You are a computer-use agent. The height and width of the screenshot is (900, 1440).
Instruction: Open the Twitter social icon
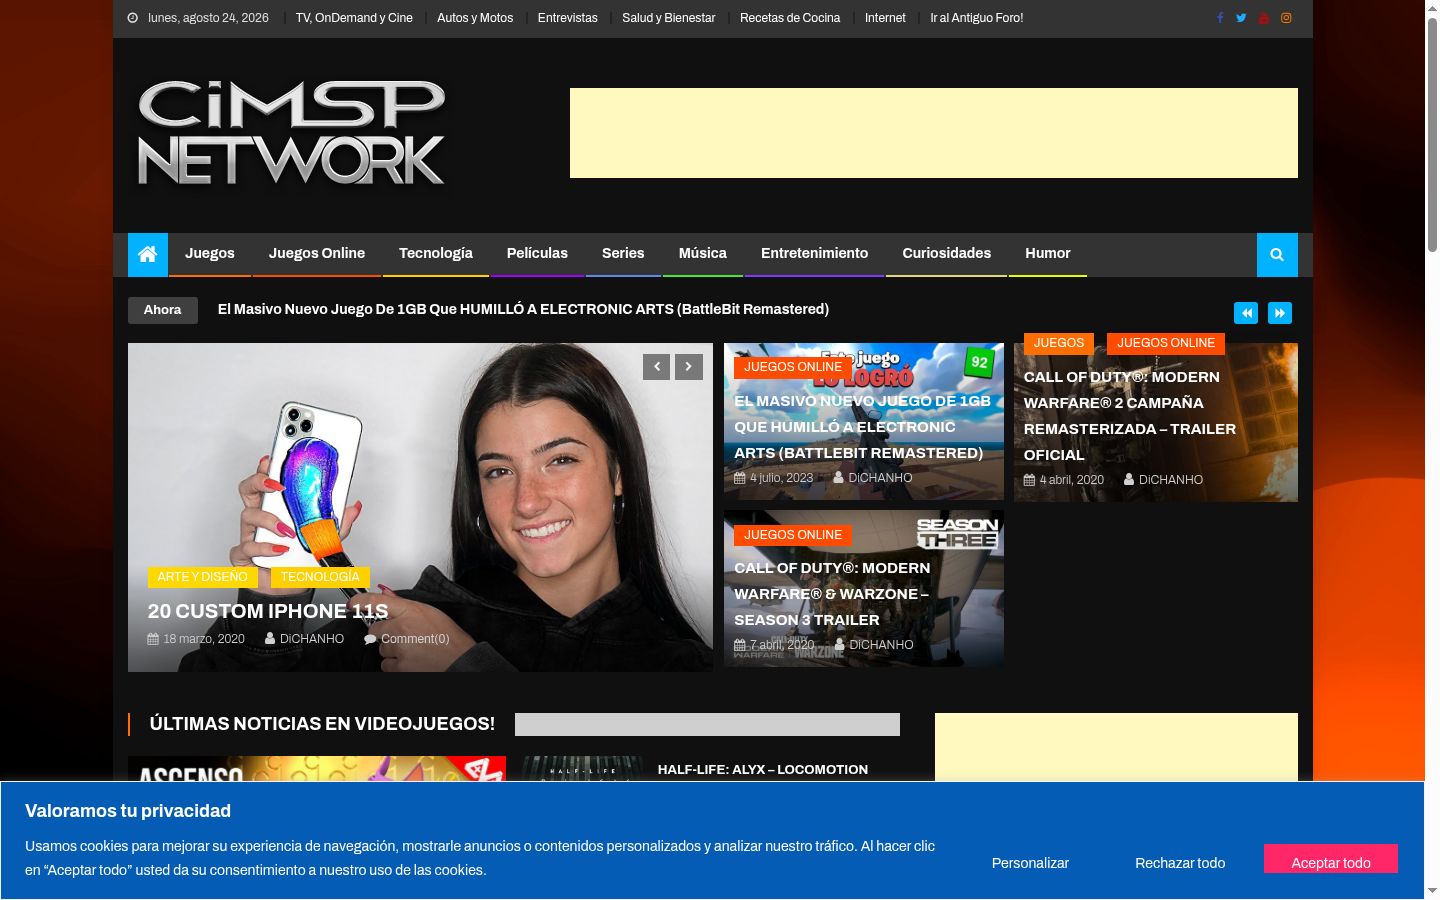[1241, 18]
